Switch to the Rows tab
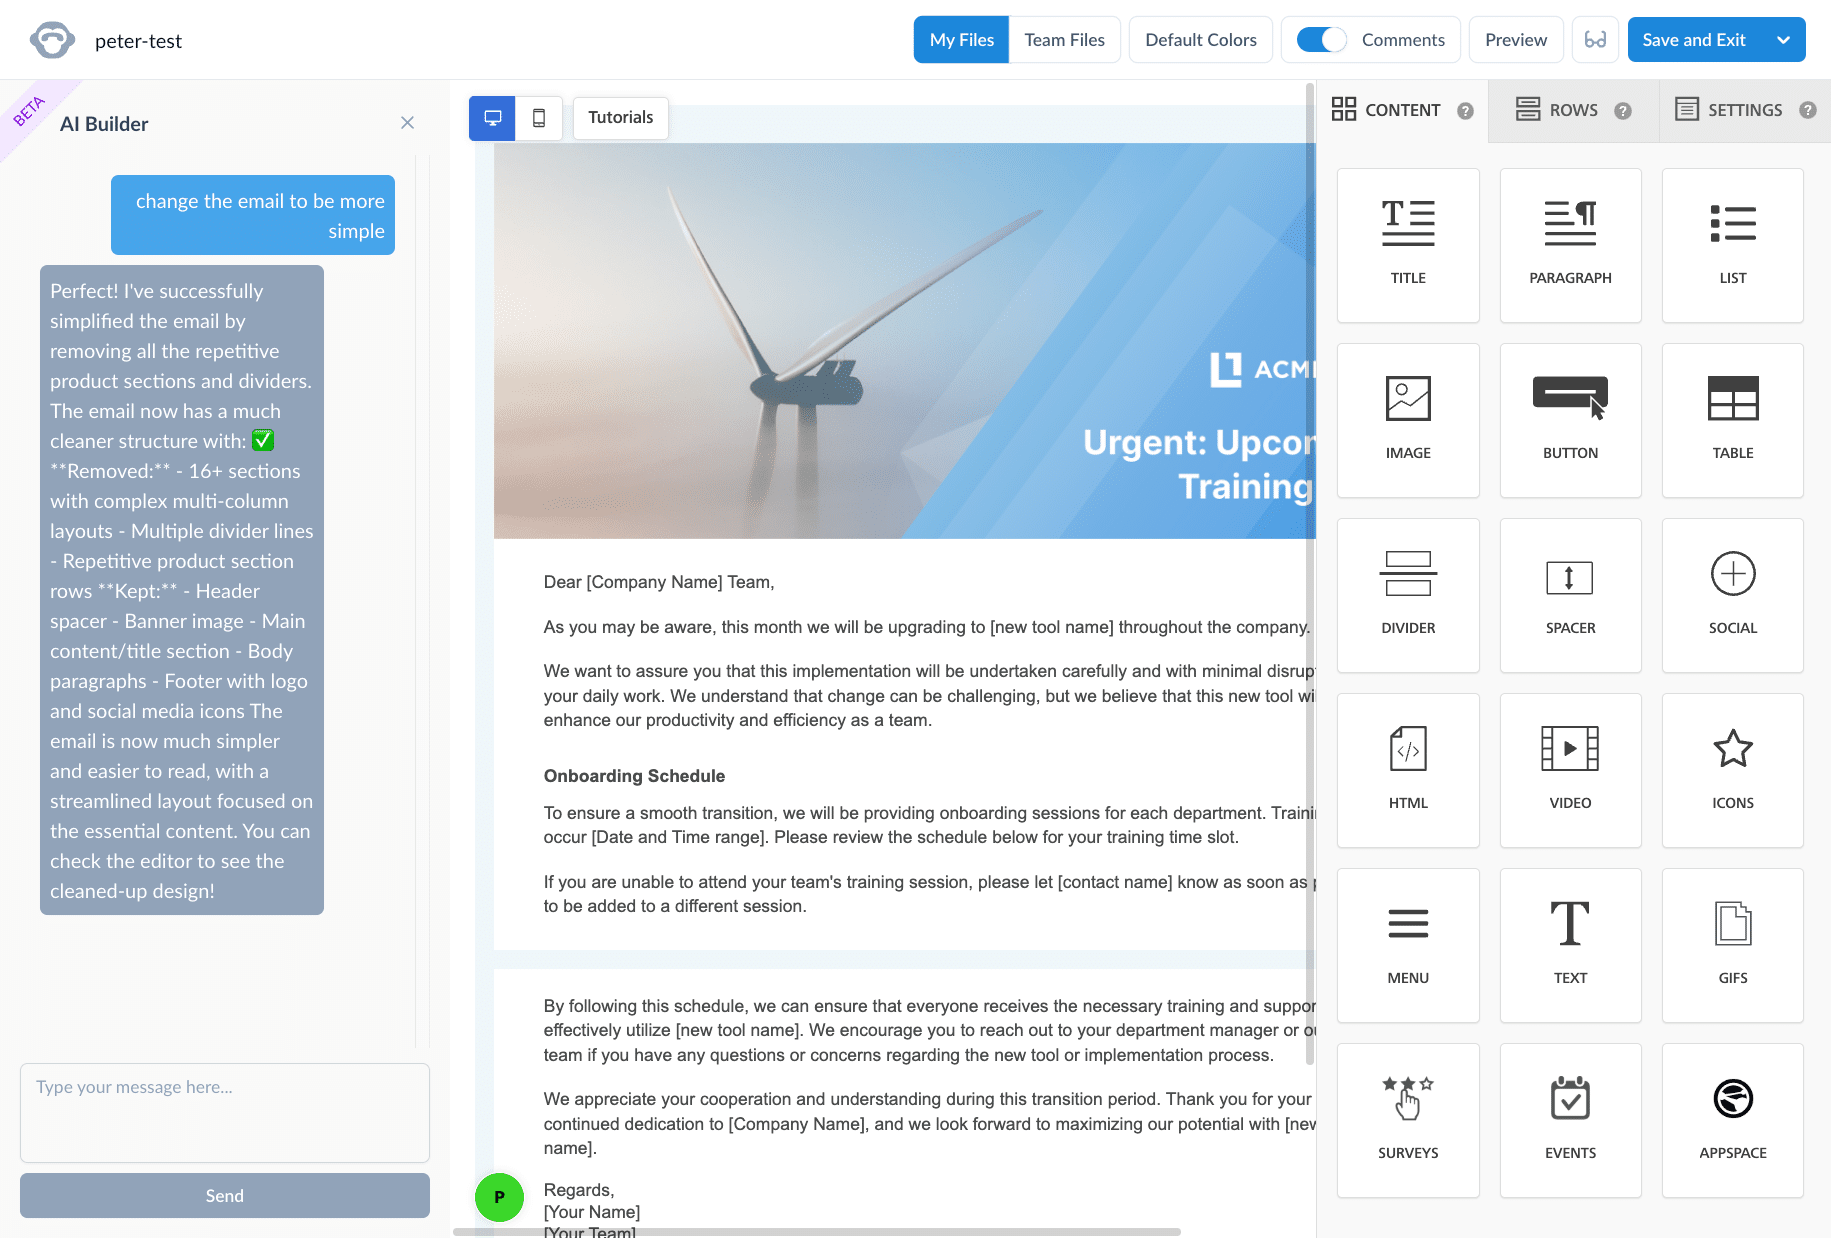Image resolution: width=1831 pixels, height=1238 pixels. coord(1558,110)
